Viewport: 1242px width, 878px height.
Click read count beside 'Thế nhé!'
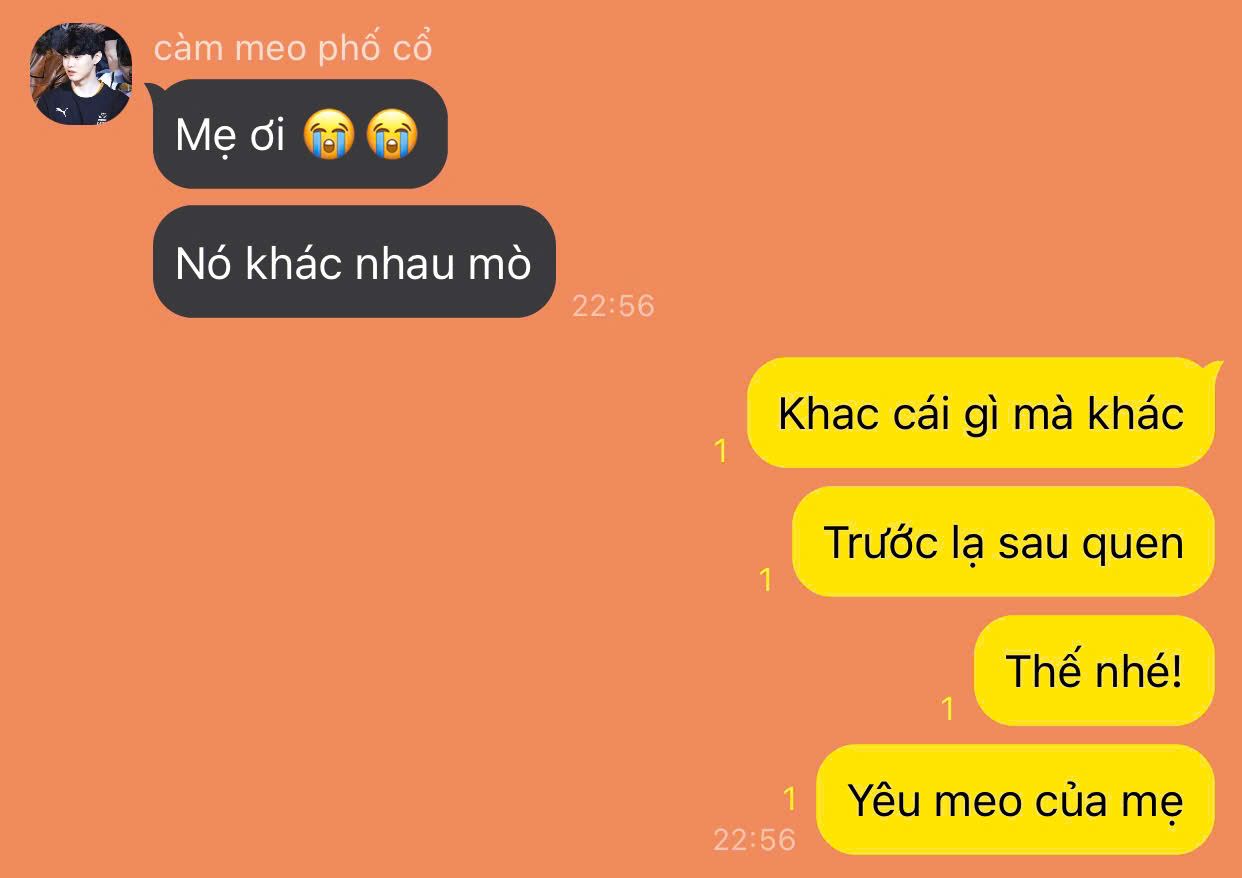pos(948,709)
